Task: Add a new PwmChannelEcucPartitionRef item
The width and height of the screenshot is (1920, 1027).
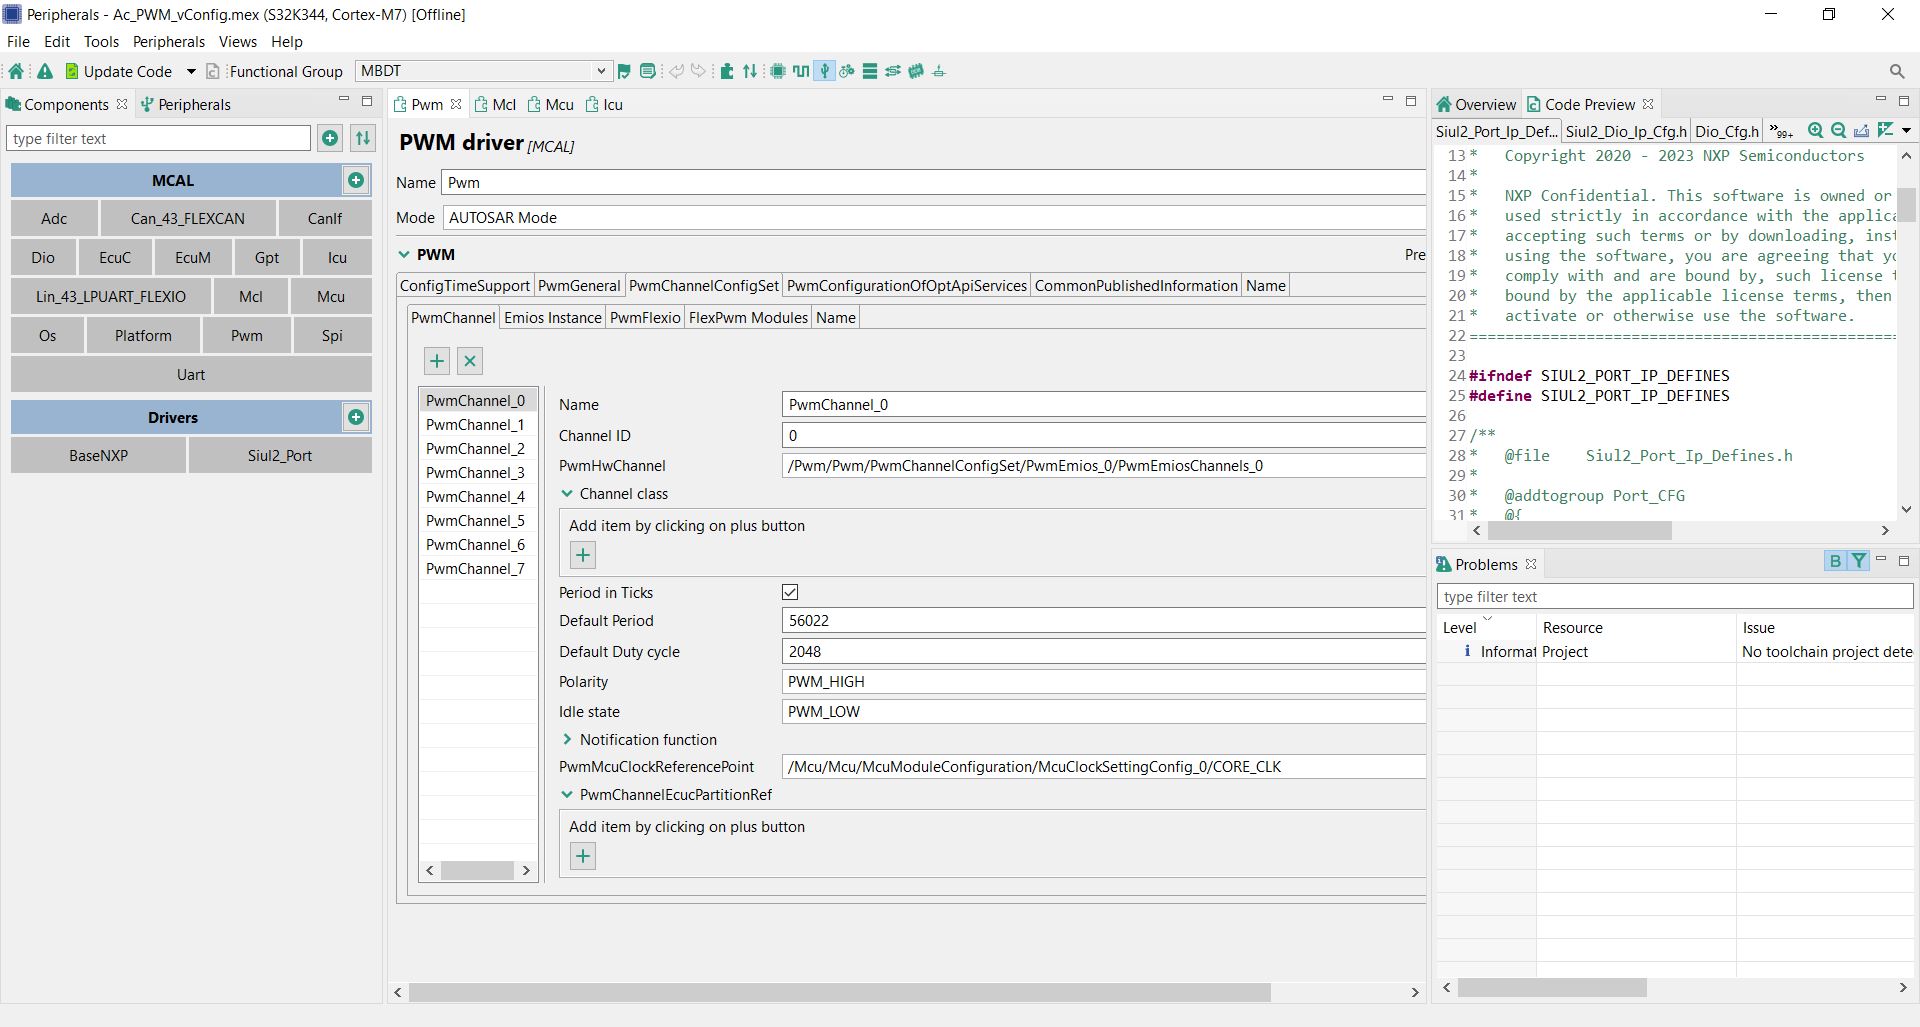Action: pyautogui.click(x=582, y=855)
